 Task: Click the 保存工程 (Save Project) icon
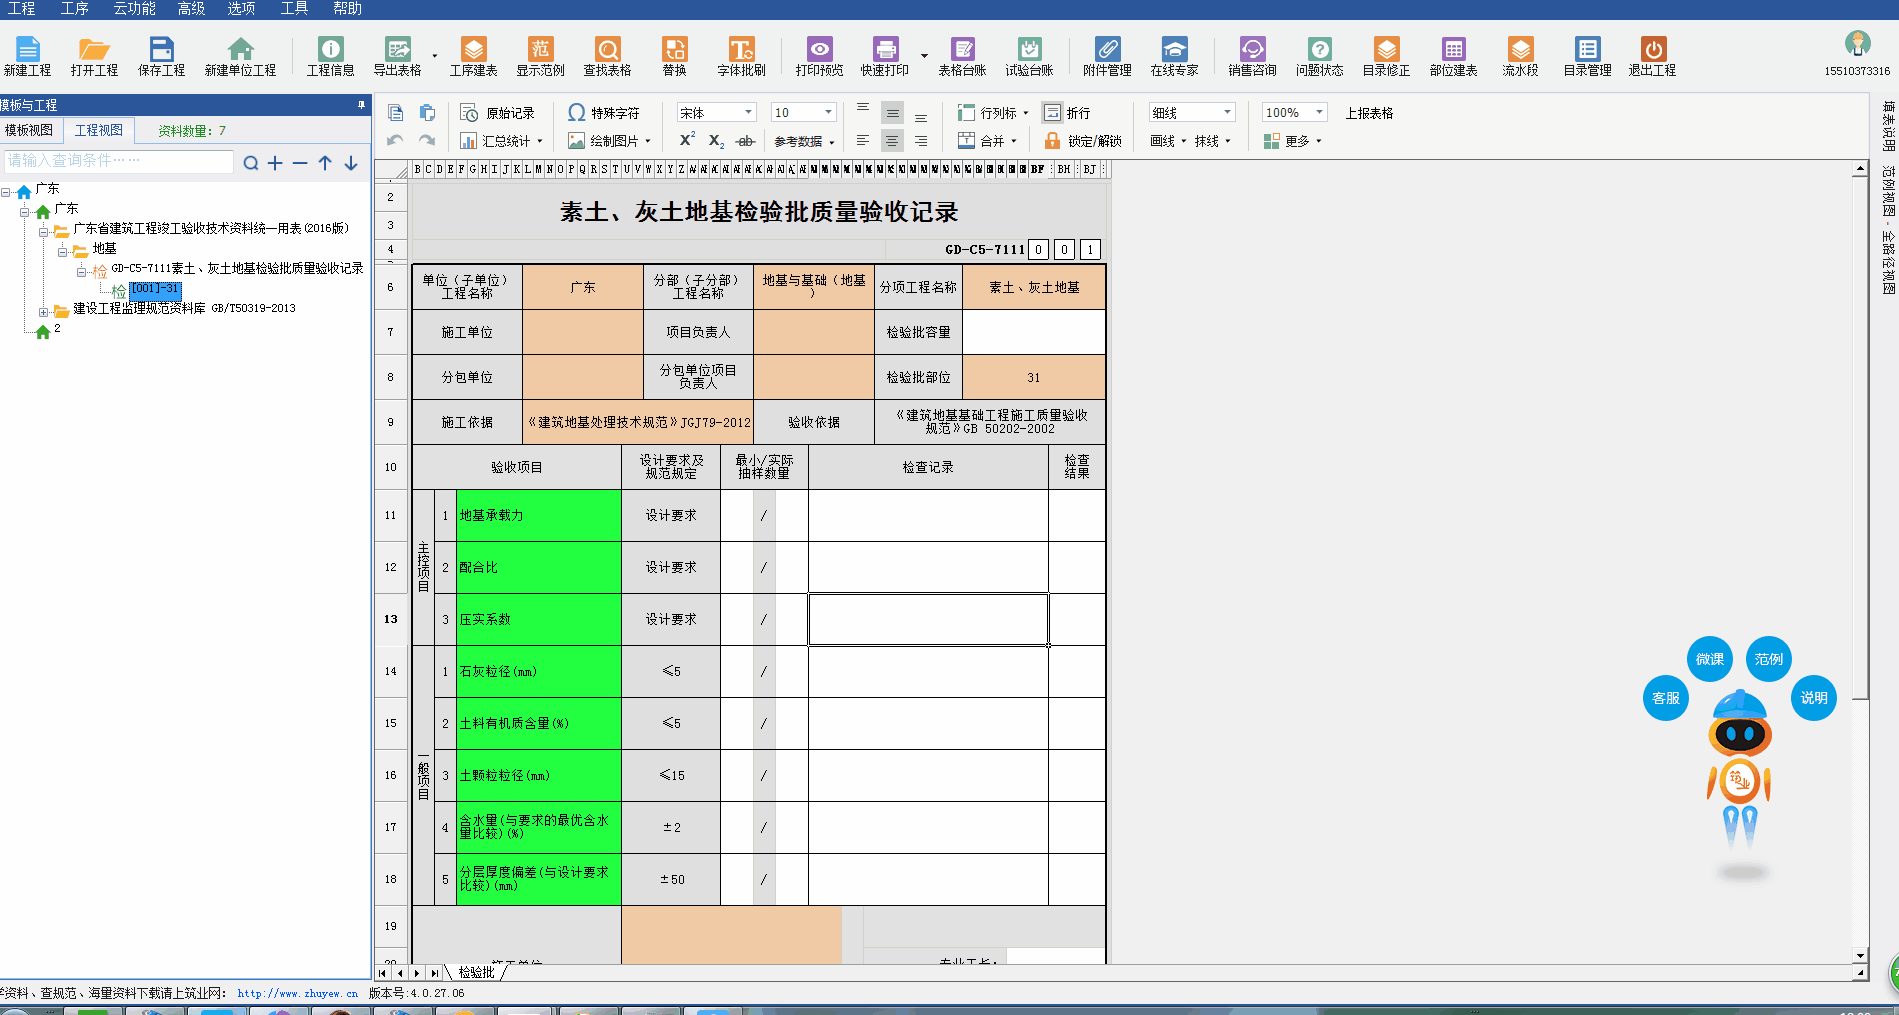[161, 50]
